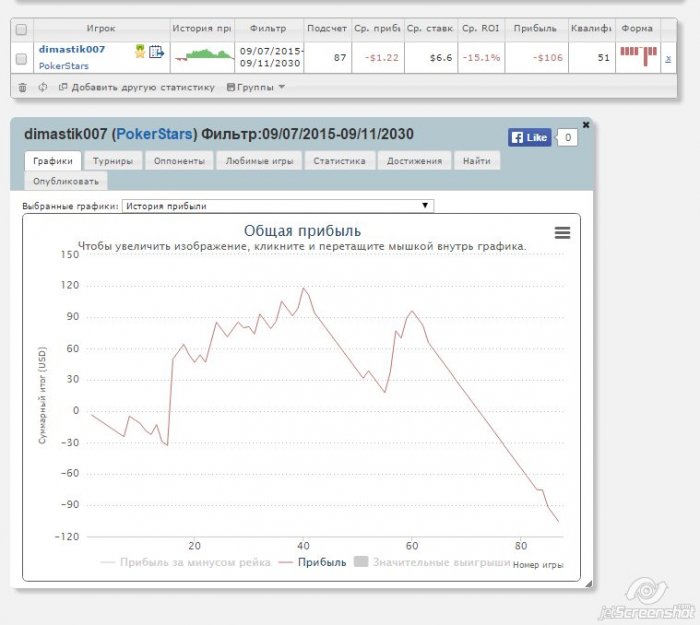The height and width of the screenshot is (625, 700).
Task: Click the filter date range cell
Action: pos(270,57)
